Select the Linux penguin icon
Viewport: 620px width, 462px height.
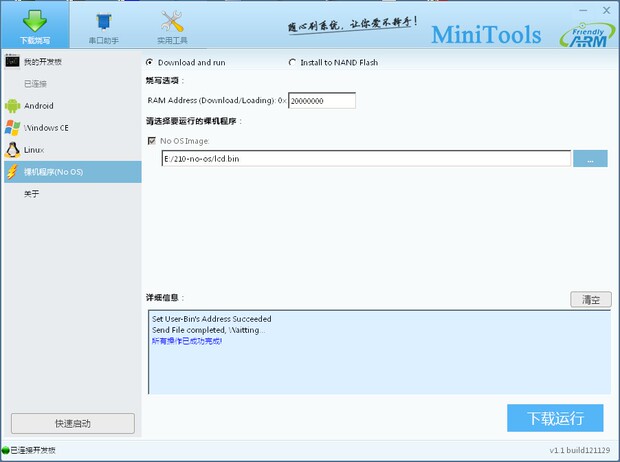click(12, 150)
